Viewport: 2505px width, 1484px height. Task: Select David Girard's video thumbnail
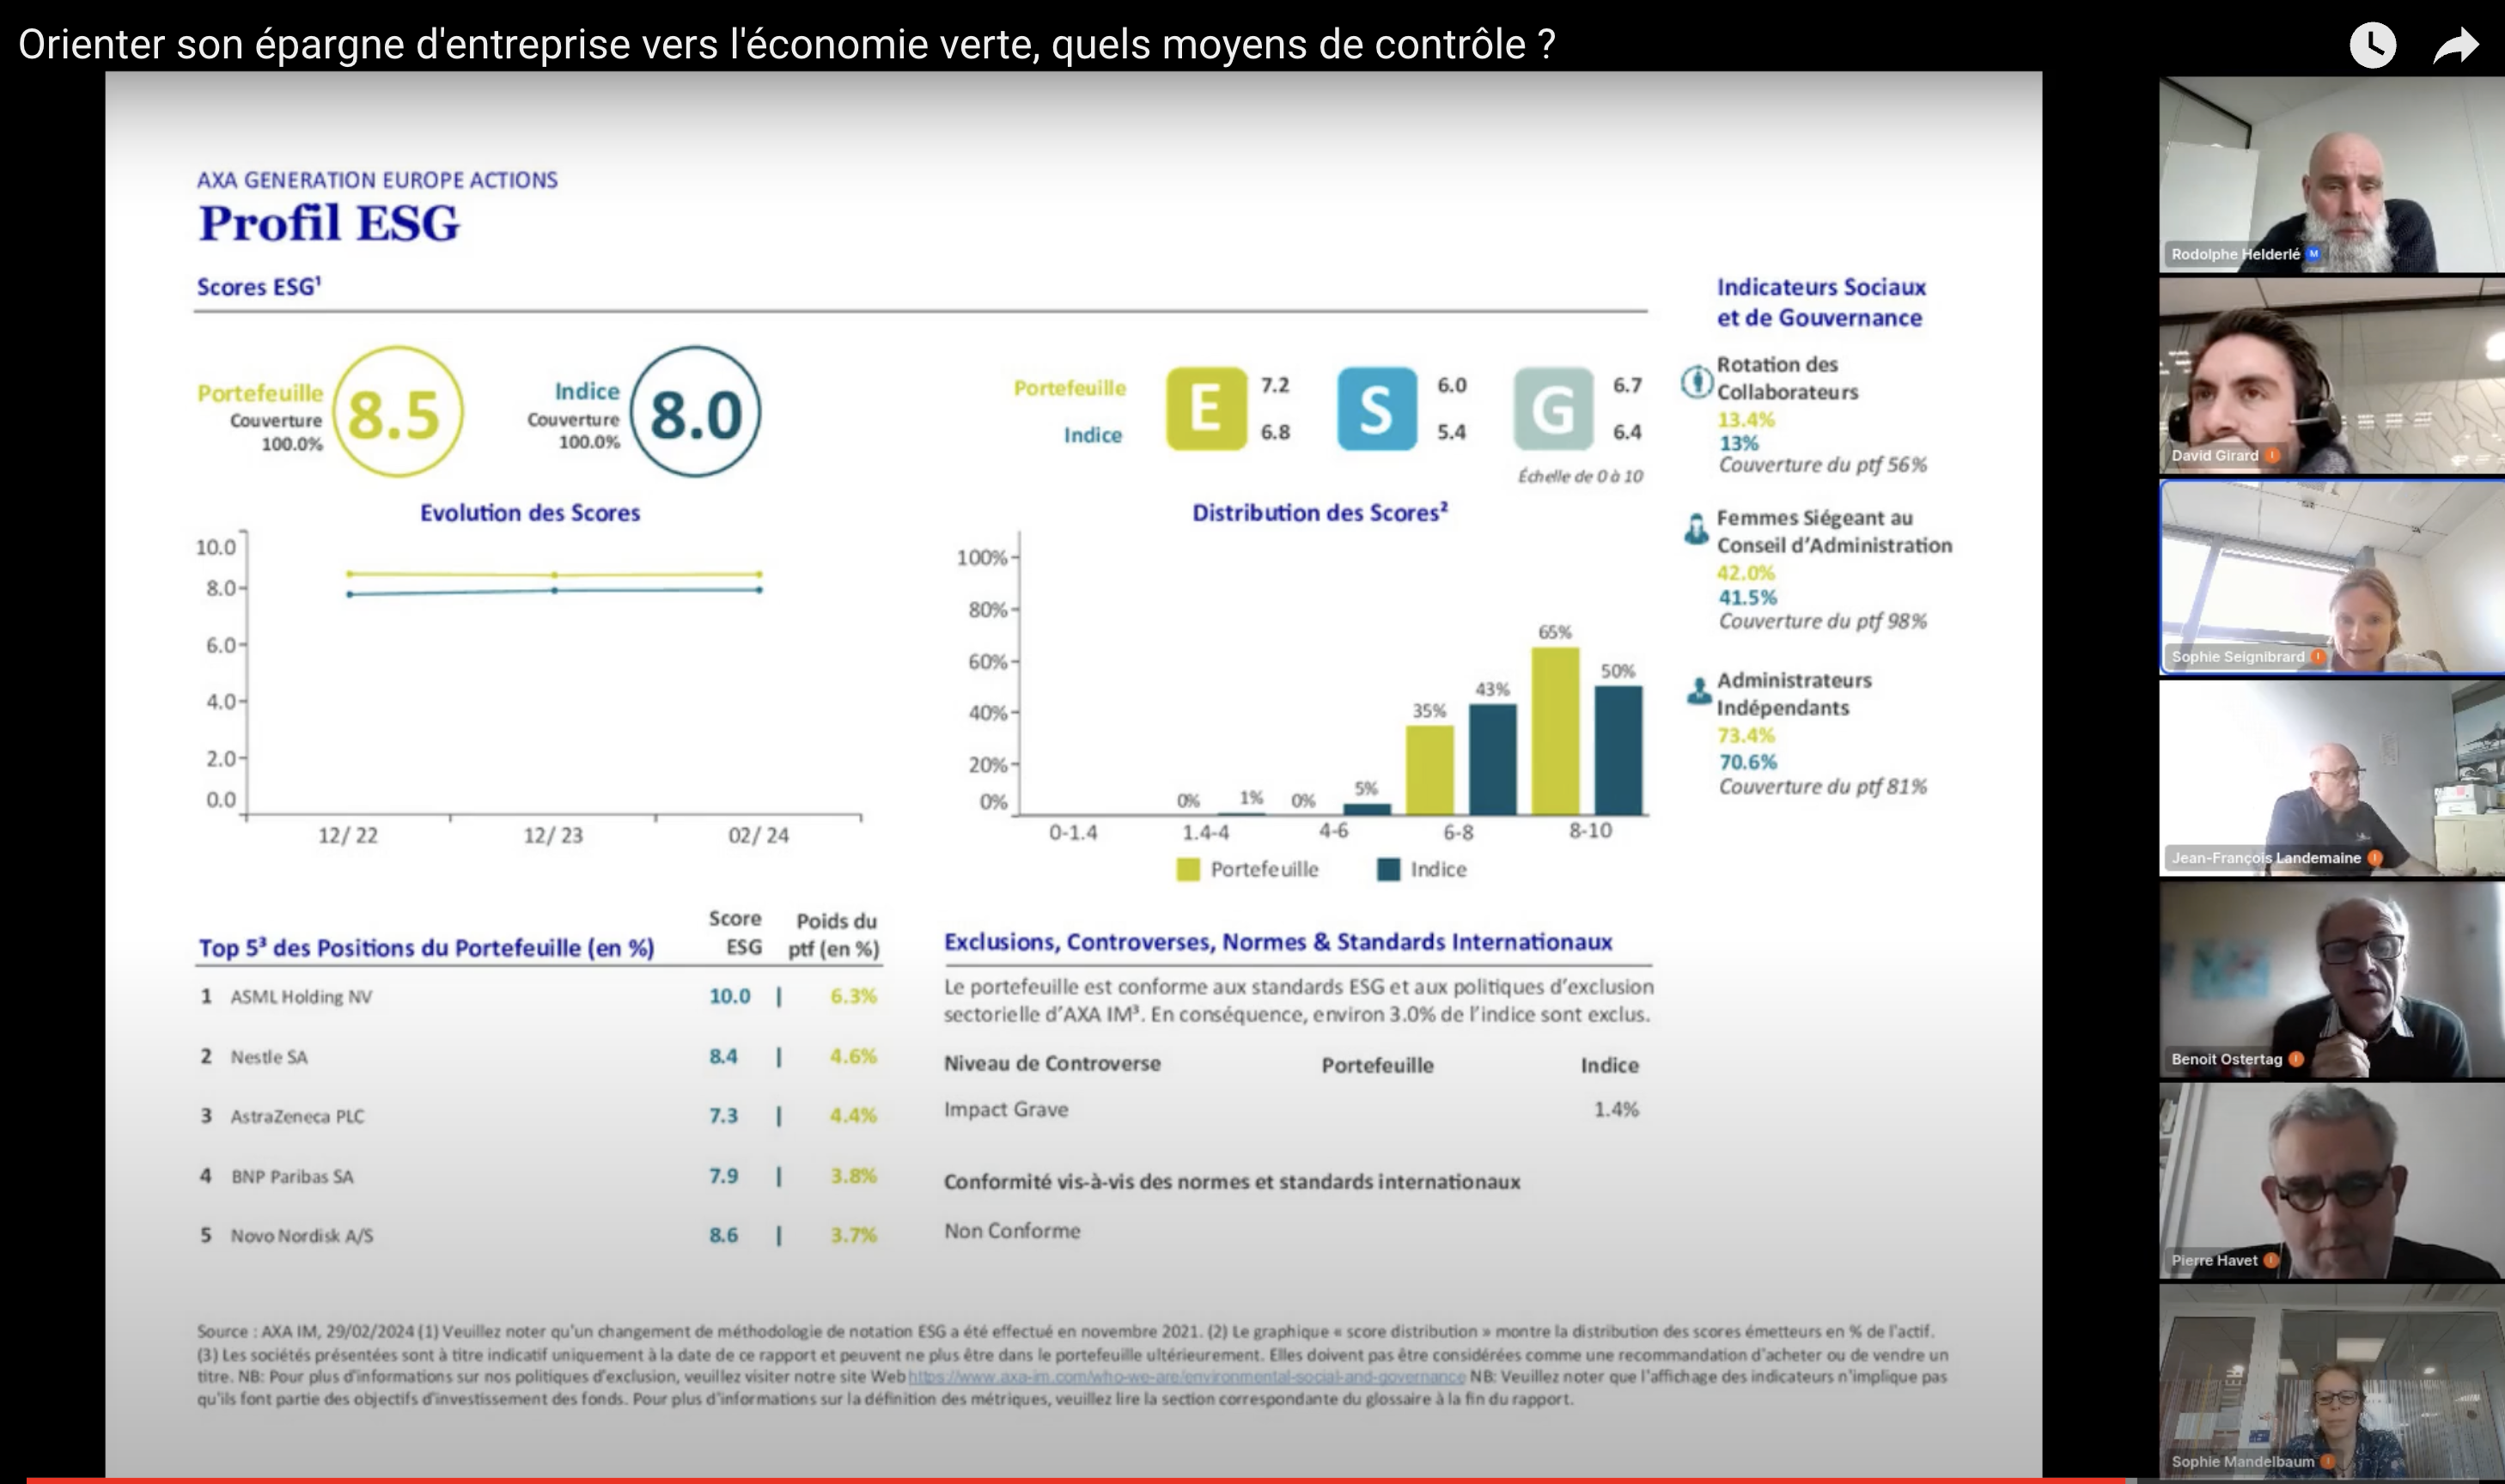[2331, 375]
